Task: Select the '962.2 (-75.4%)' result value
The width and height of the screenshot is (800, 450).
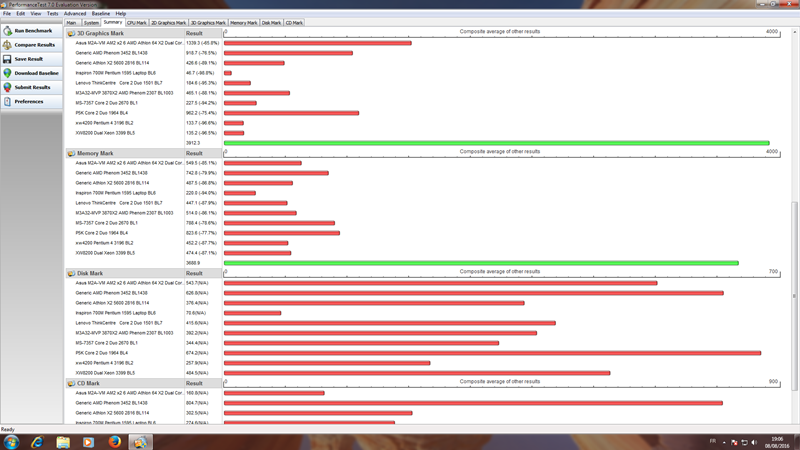Action: (202, 113)
